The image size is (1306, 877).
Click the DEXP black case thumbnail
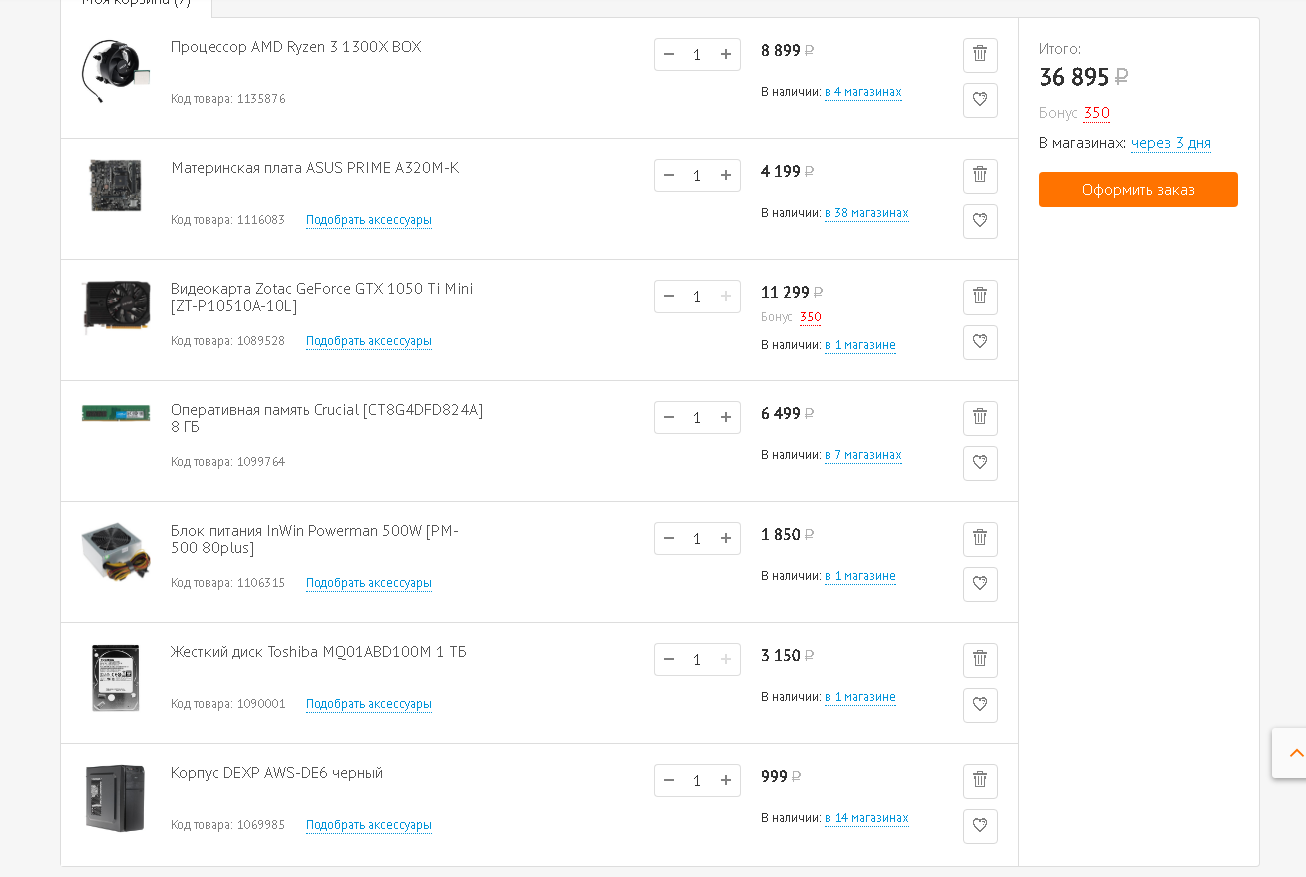coord(116,798)
